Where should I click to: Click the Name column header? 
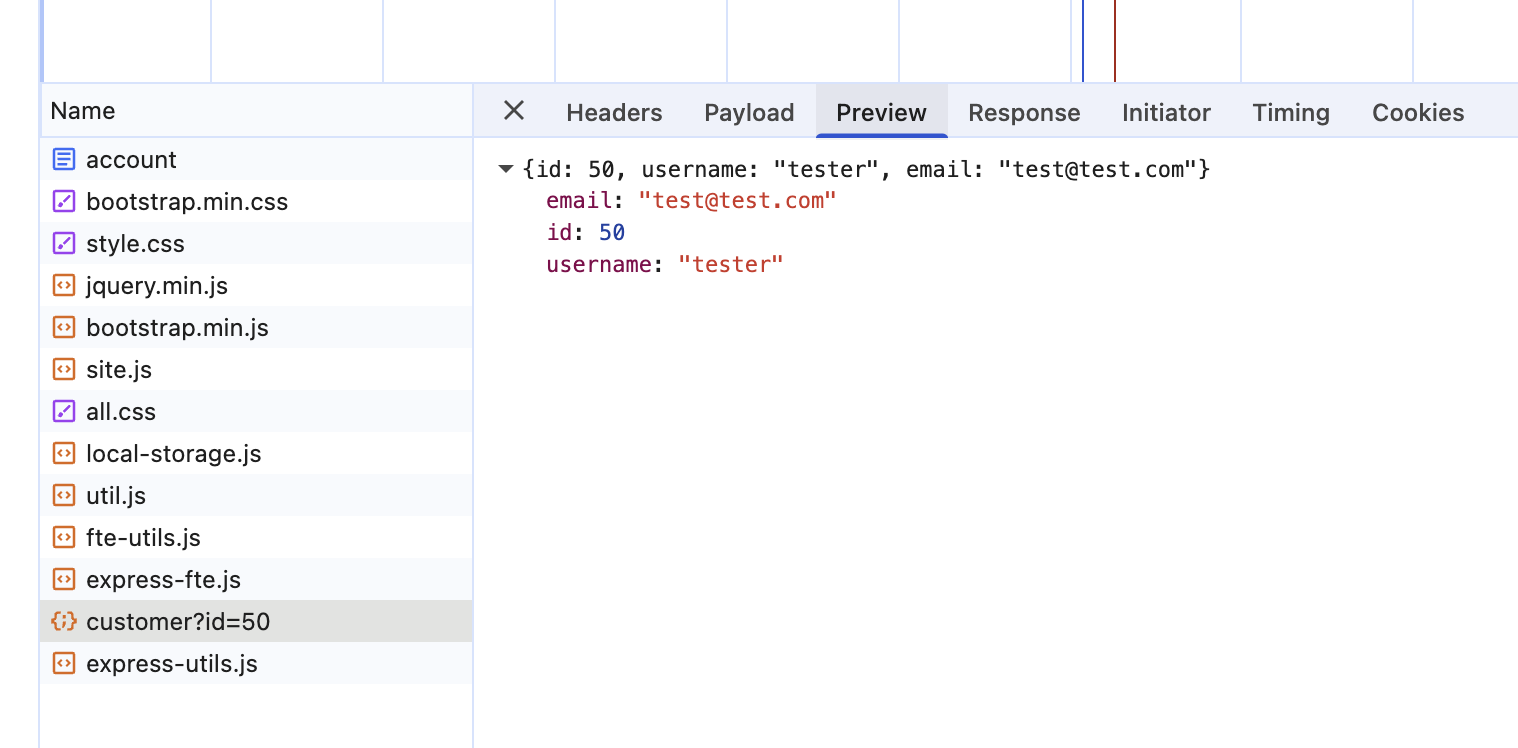256,110
